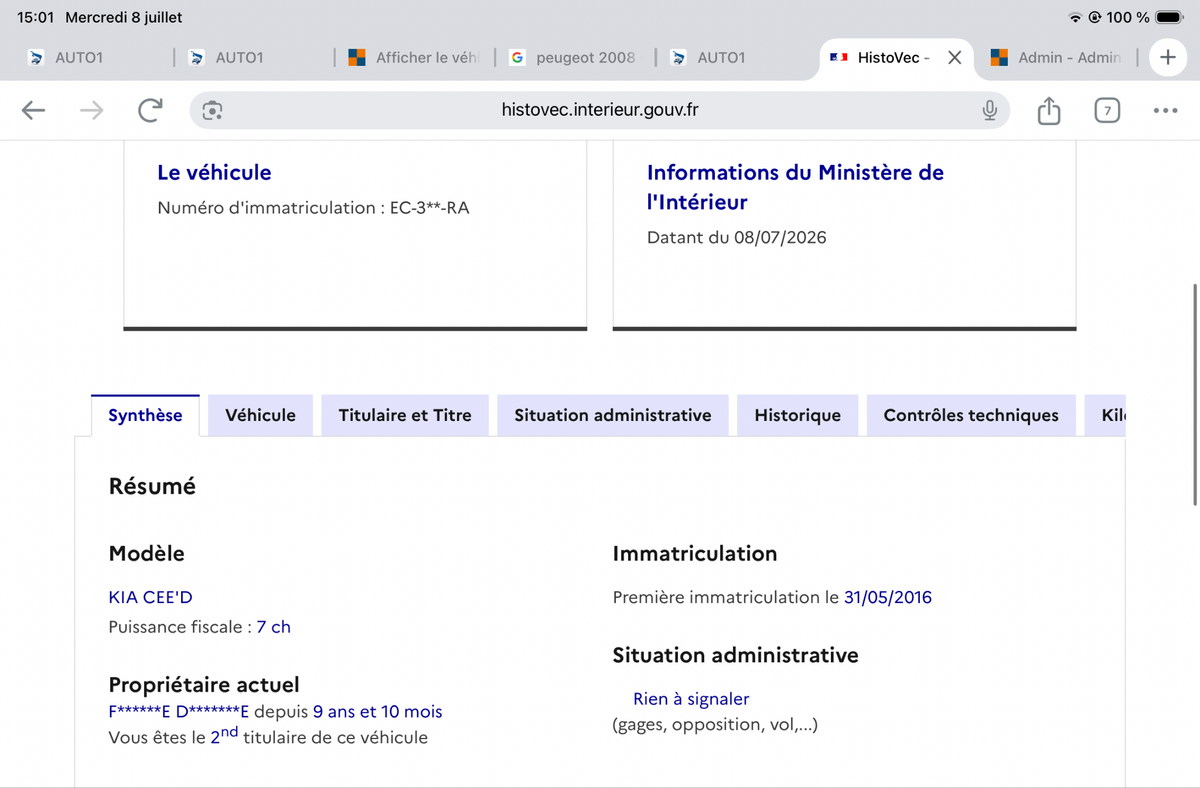
Task: Select the Historique tab
Action: 798,415
